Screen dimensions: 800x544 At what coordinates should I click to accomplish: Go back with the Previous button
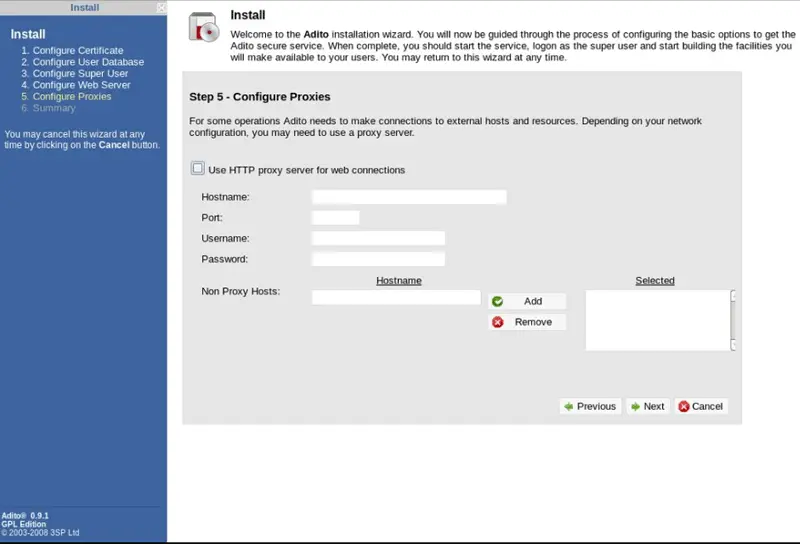pos(590,407)
